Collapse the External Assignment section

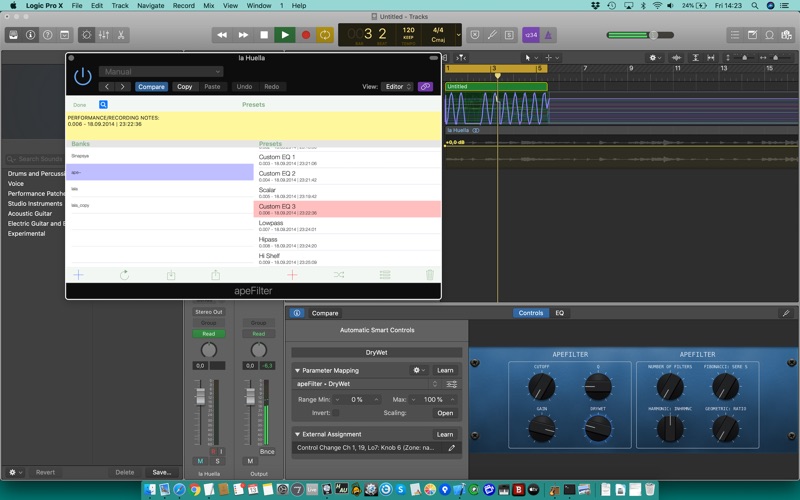pos(297,434)
